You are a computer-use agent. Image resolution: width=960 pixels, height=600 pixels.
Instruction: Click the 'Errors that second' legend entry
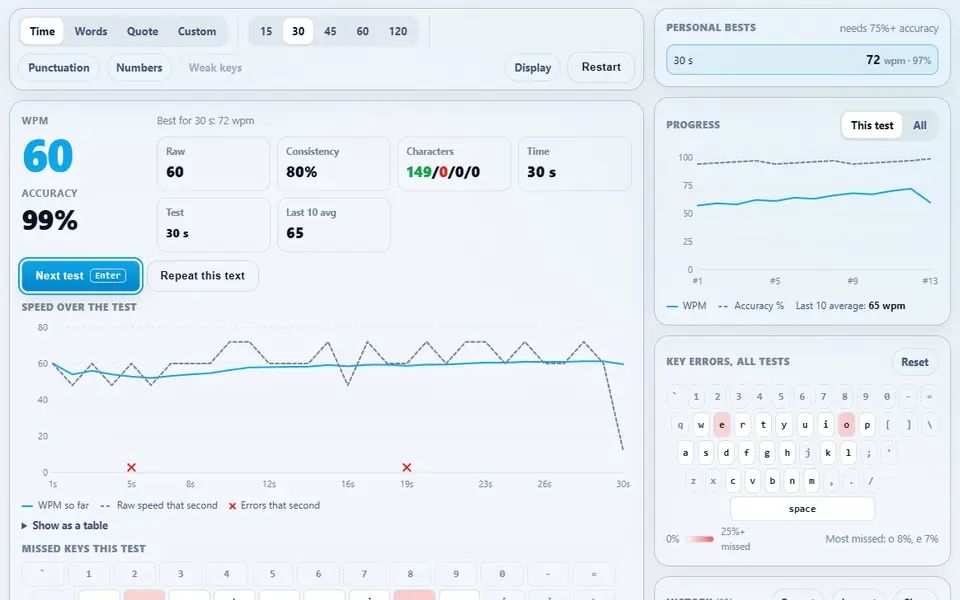pos(274,505)
